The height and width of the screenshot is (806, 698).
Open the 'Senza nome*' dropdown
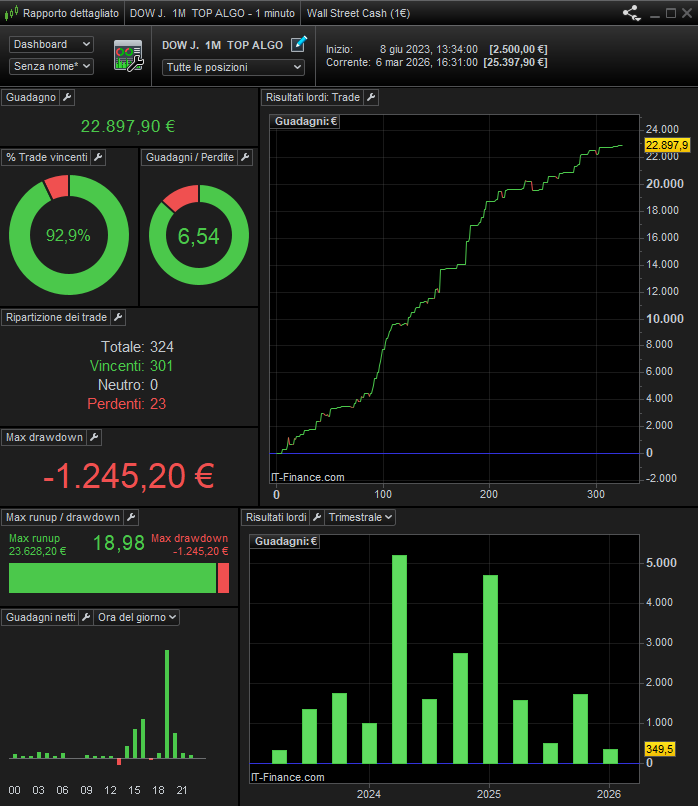tap(51, 66)
